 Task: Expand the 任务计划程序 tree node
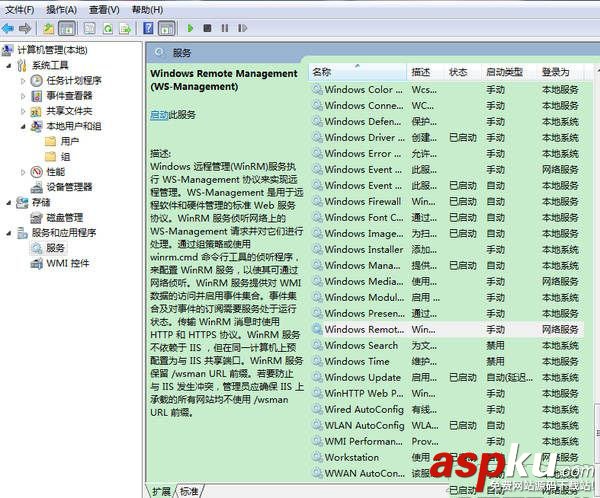23,81
